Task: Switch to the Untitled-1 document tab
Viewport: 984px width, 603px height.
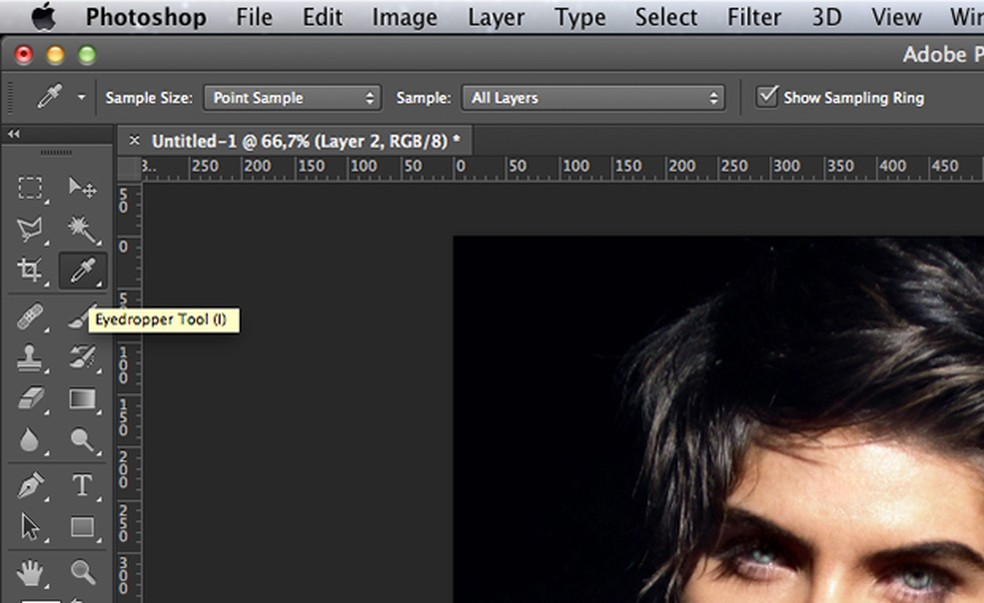Action: (306, 141)
